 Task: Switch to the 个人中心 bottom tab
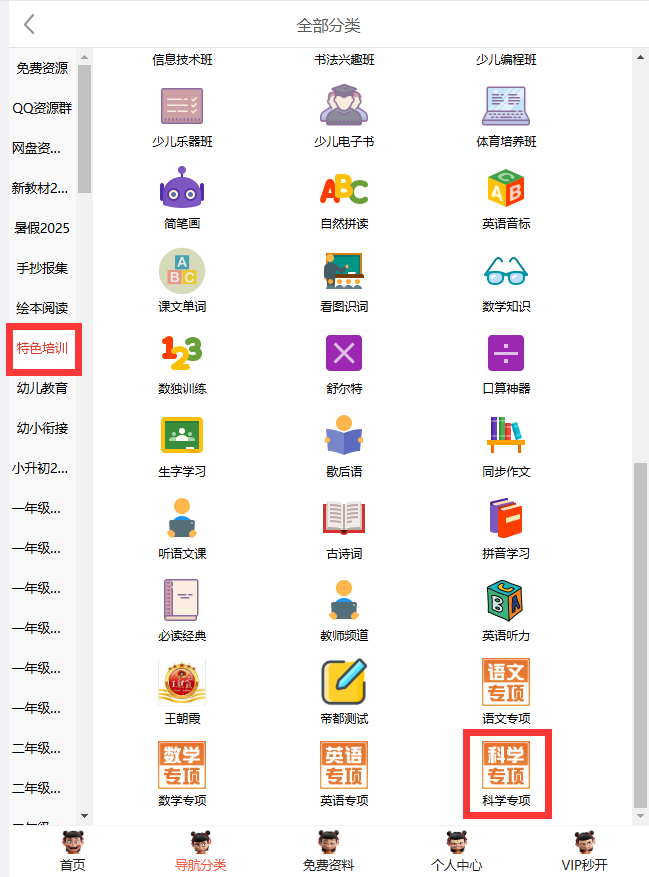(x=456, y=851)
